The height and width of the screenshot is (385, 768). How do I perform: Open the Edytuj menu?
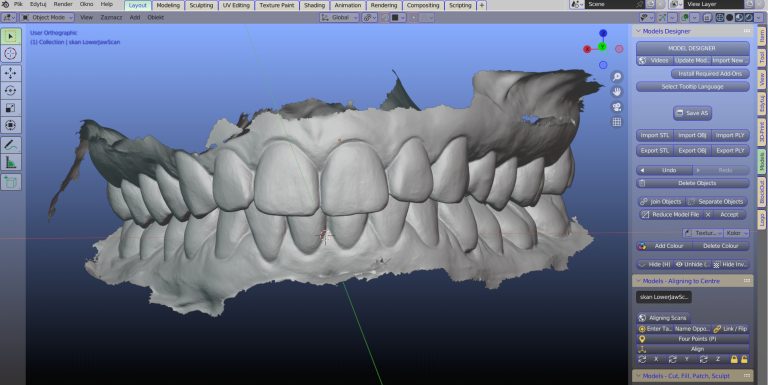(38, 4)
